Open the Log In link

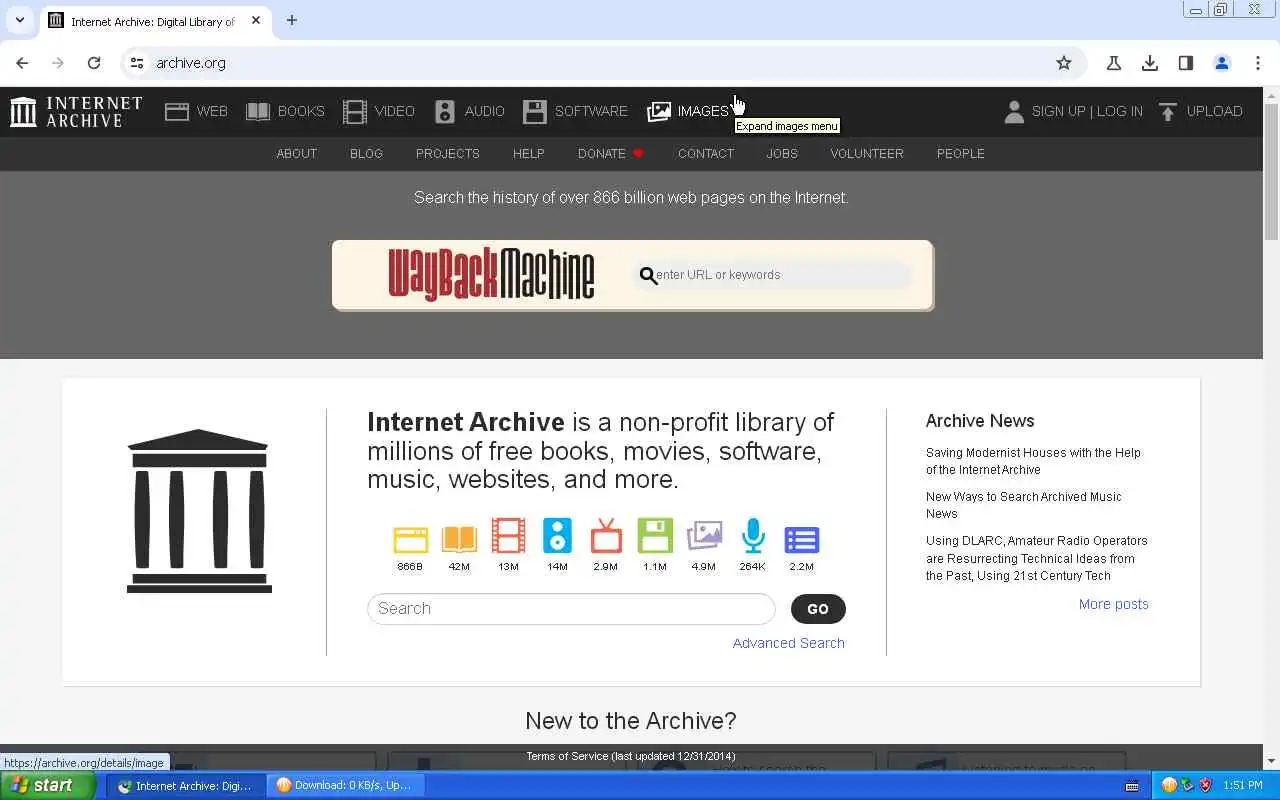1120,111
